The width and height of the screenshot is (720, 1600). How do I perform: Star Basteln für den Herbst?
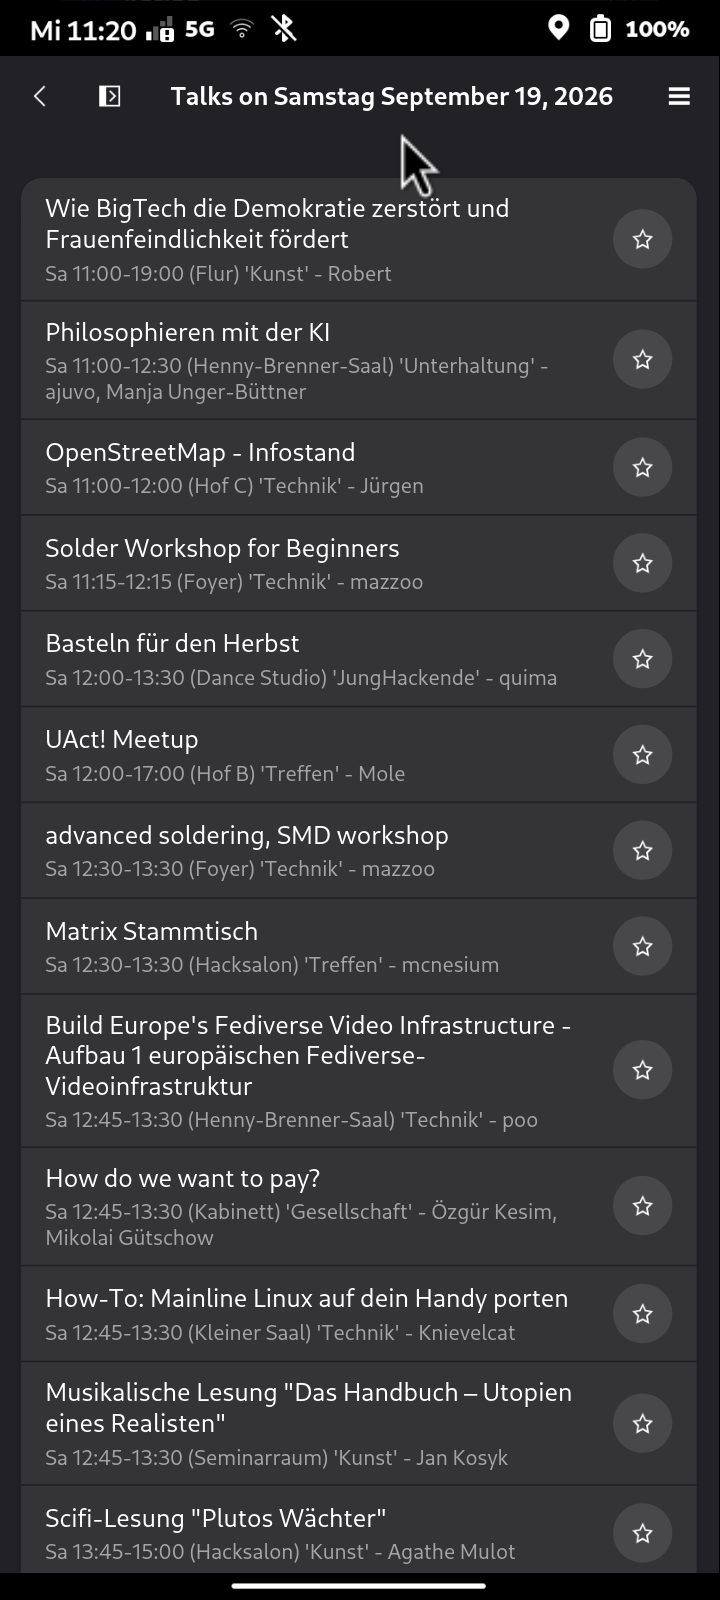(x=642, y=659)
